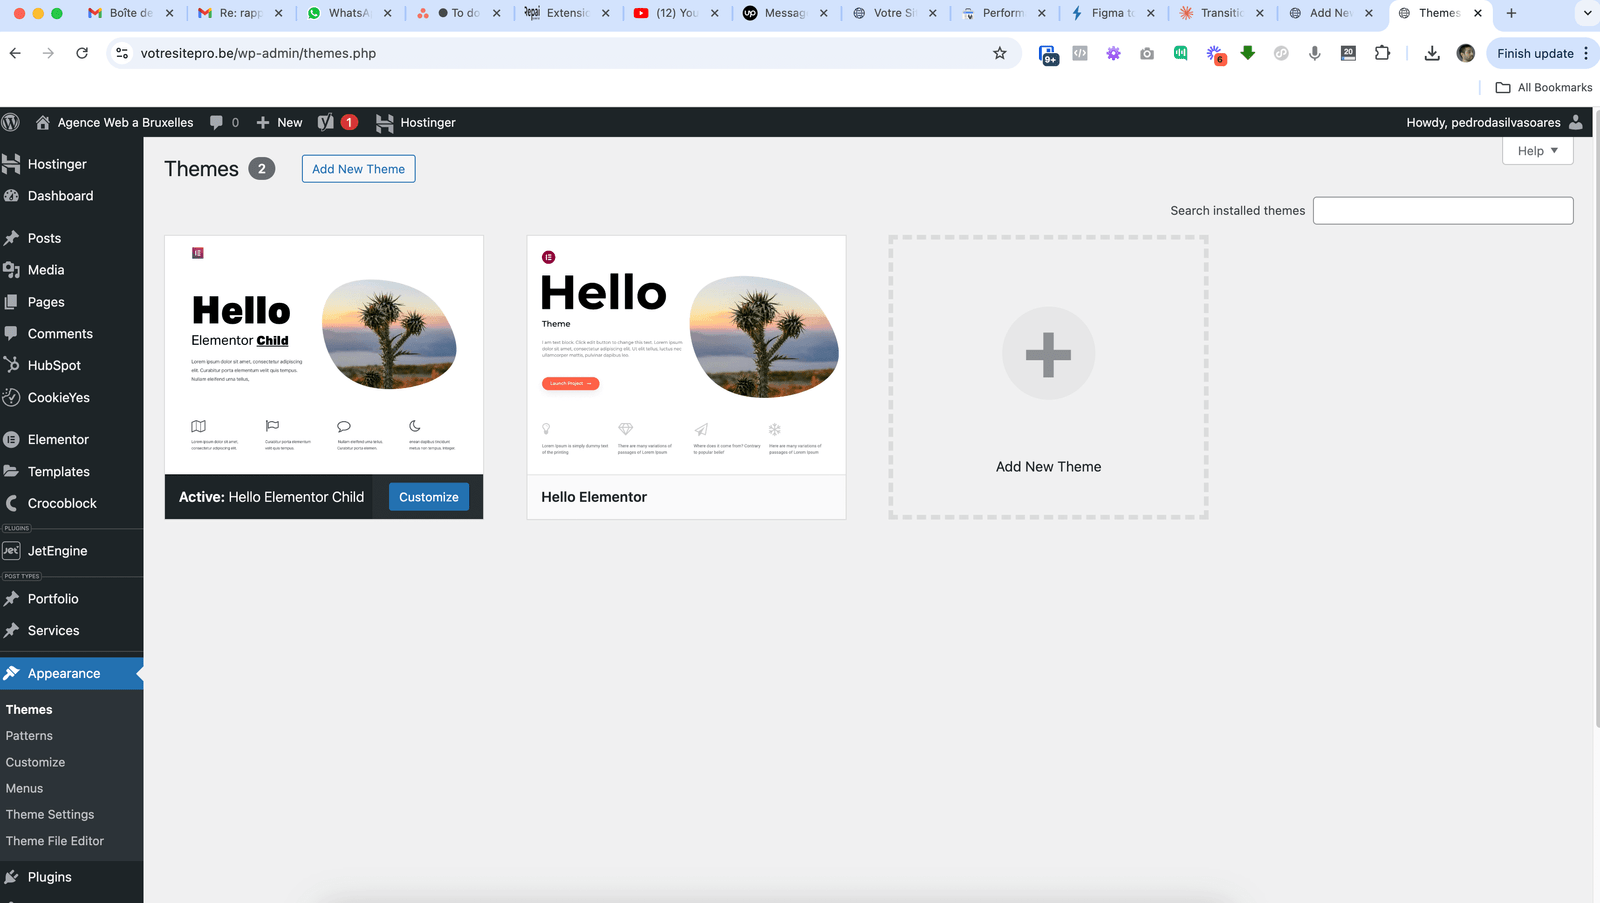Open Portfolio post type in sidebar

(71, 599)
